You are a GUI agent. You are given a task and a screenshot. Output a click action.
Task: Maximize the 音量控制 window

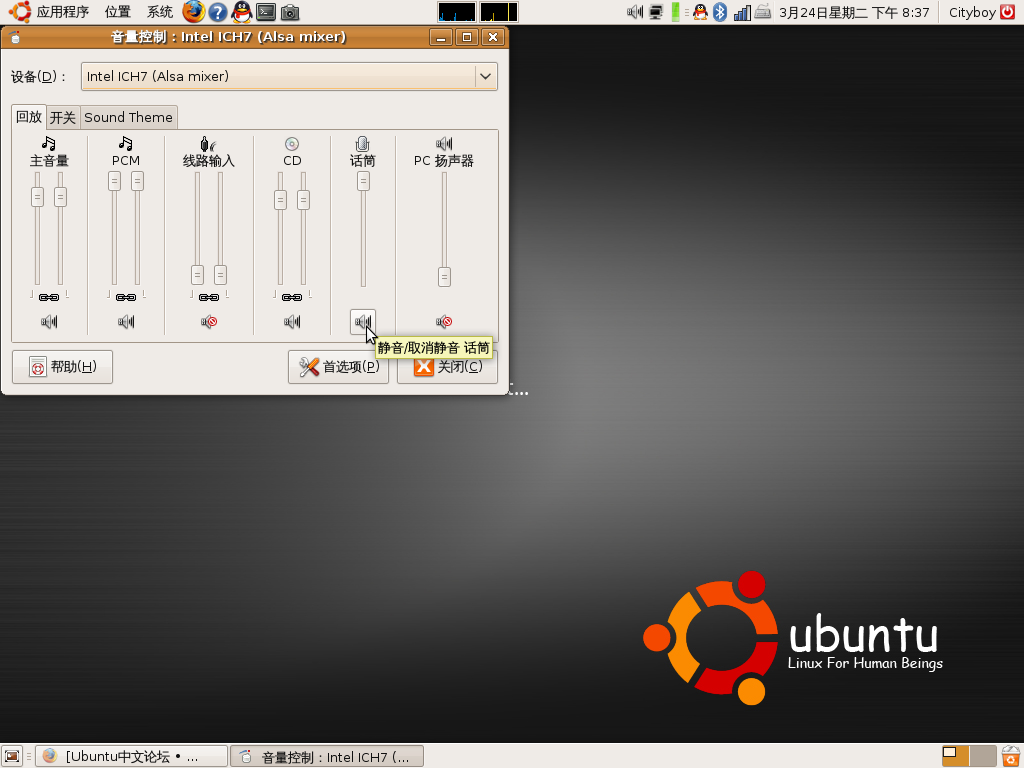point(467,37)
